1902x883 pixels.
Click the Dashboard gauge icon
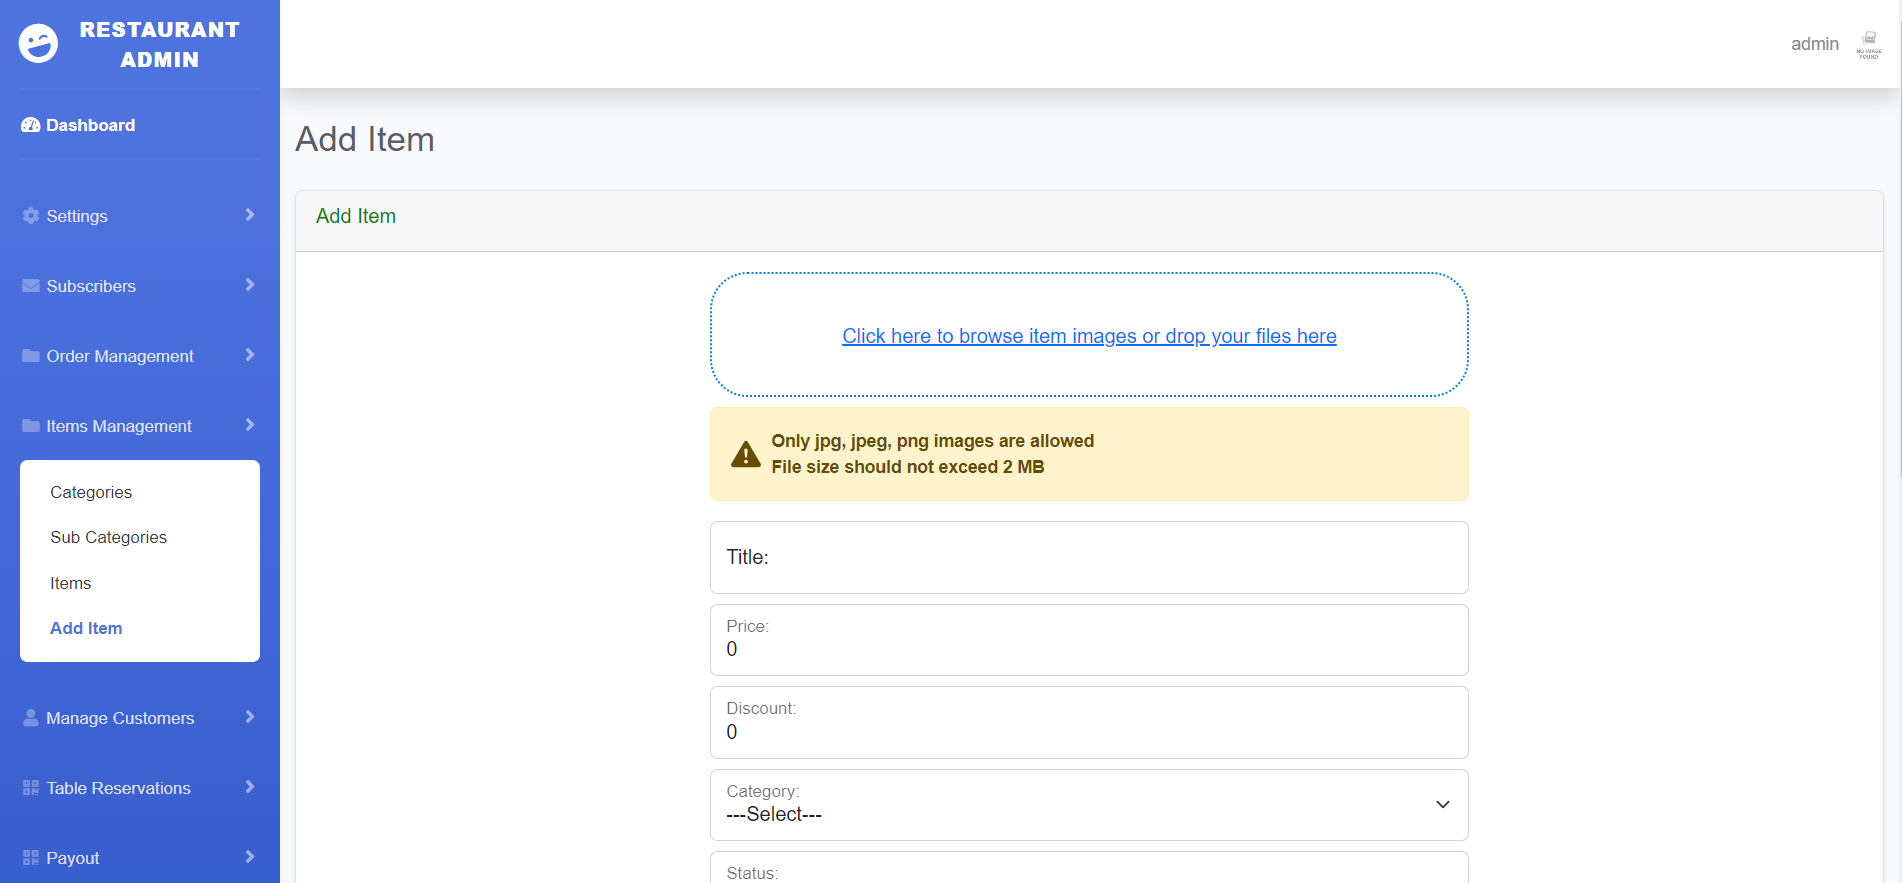tap(31, 125)
